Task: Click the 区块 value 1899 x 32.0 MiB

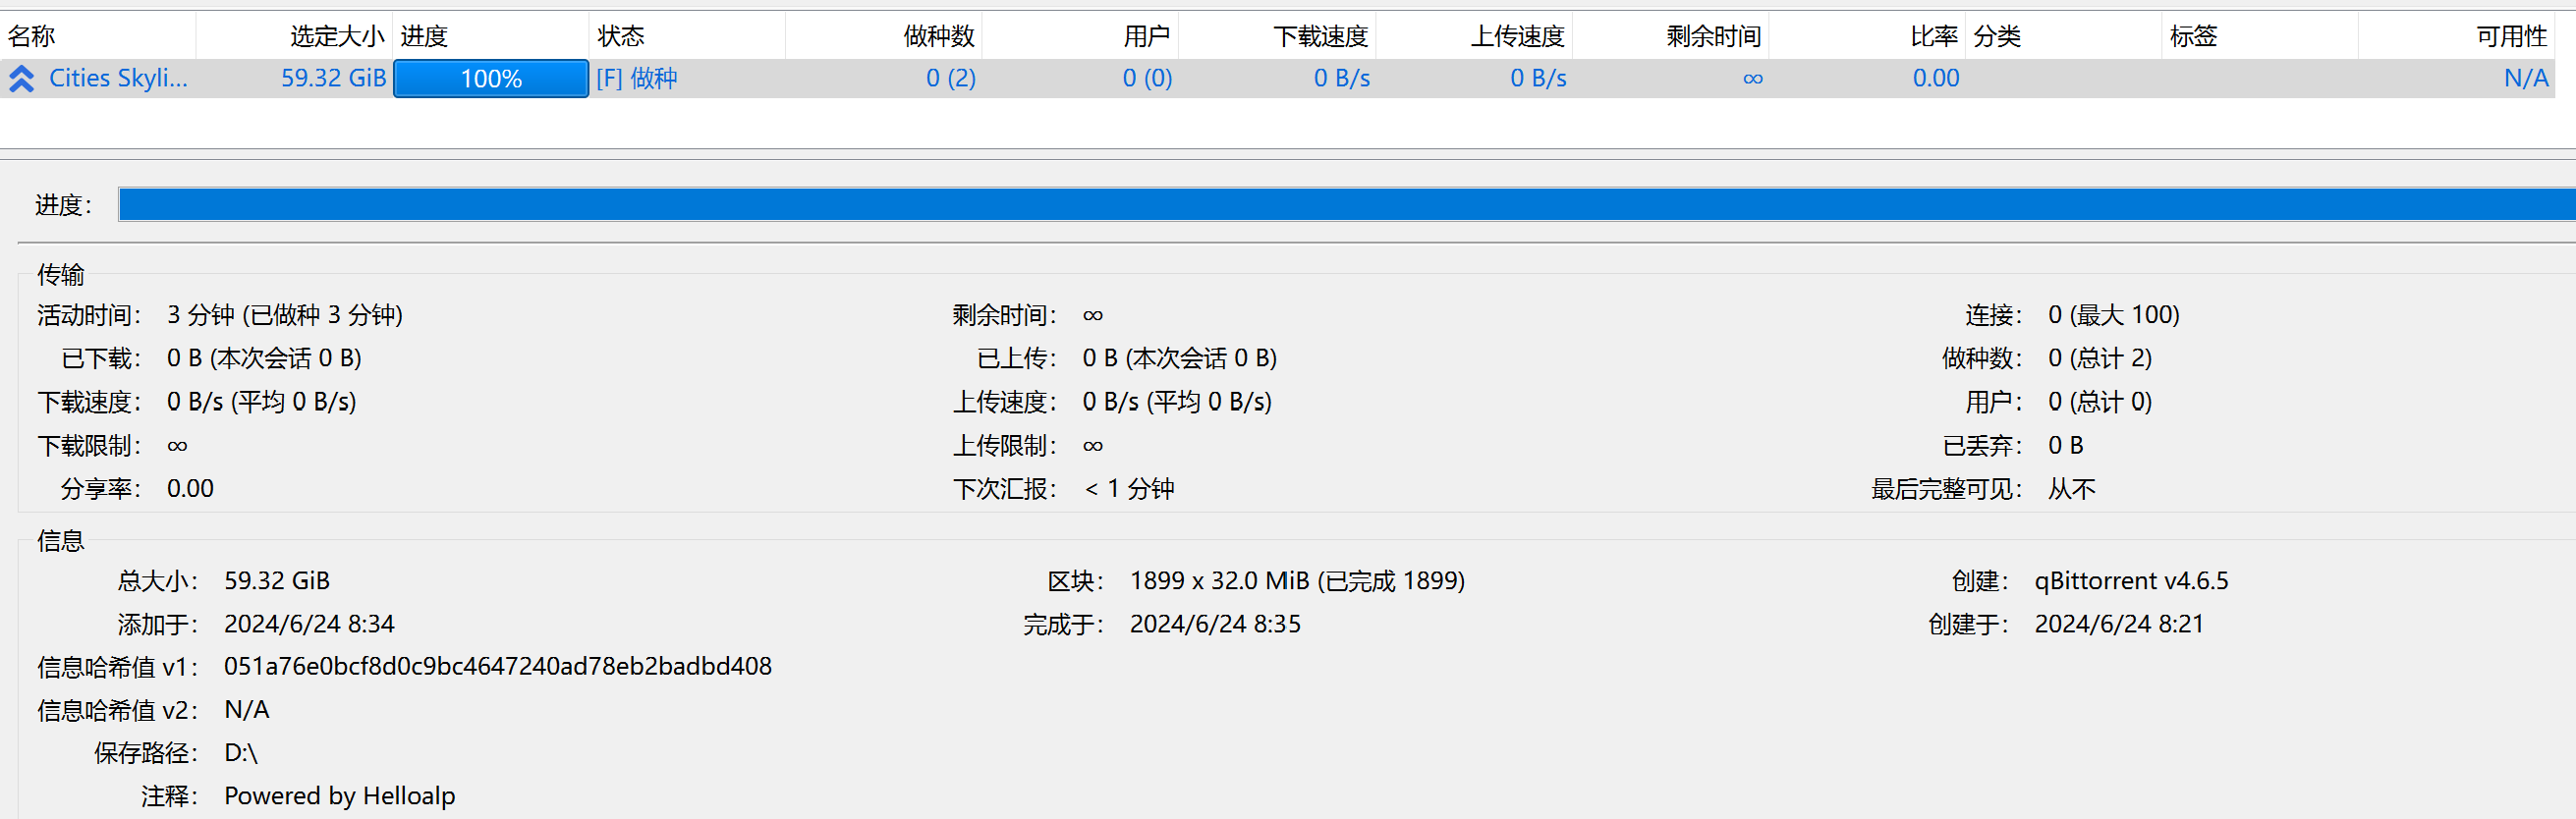Action: click(x=1298, y=581)
